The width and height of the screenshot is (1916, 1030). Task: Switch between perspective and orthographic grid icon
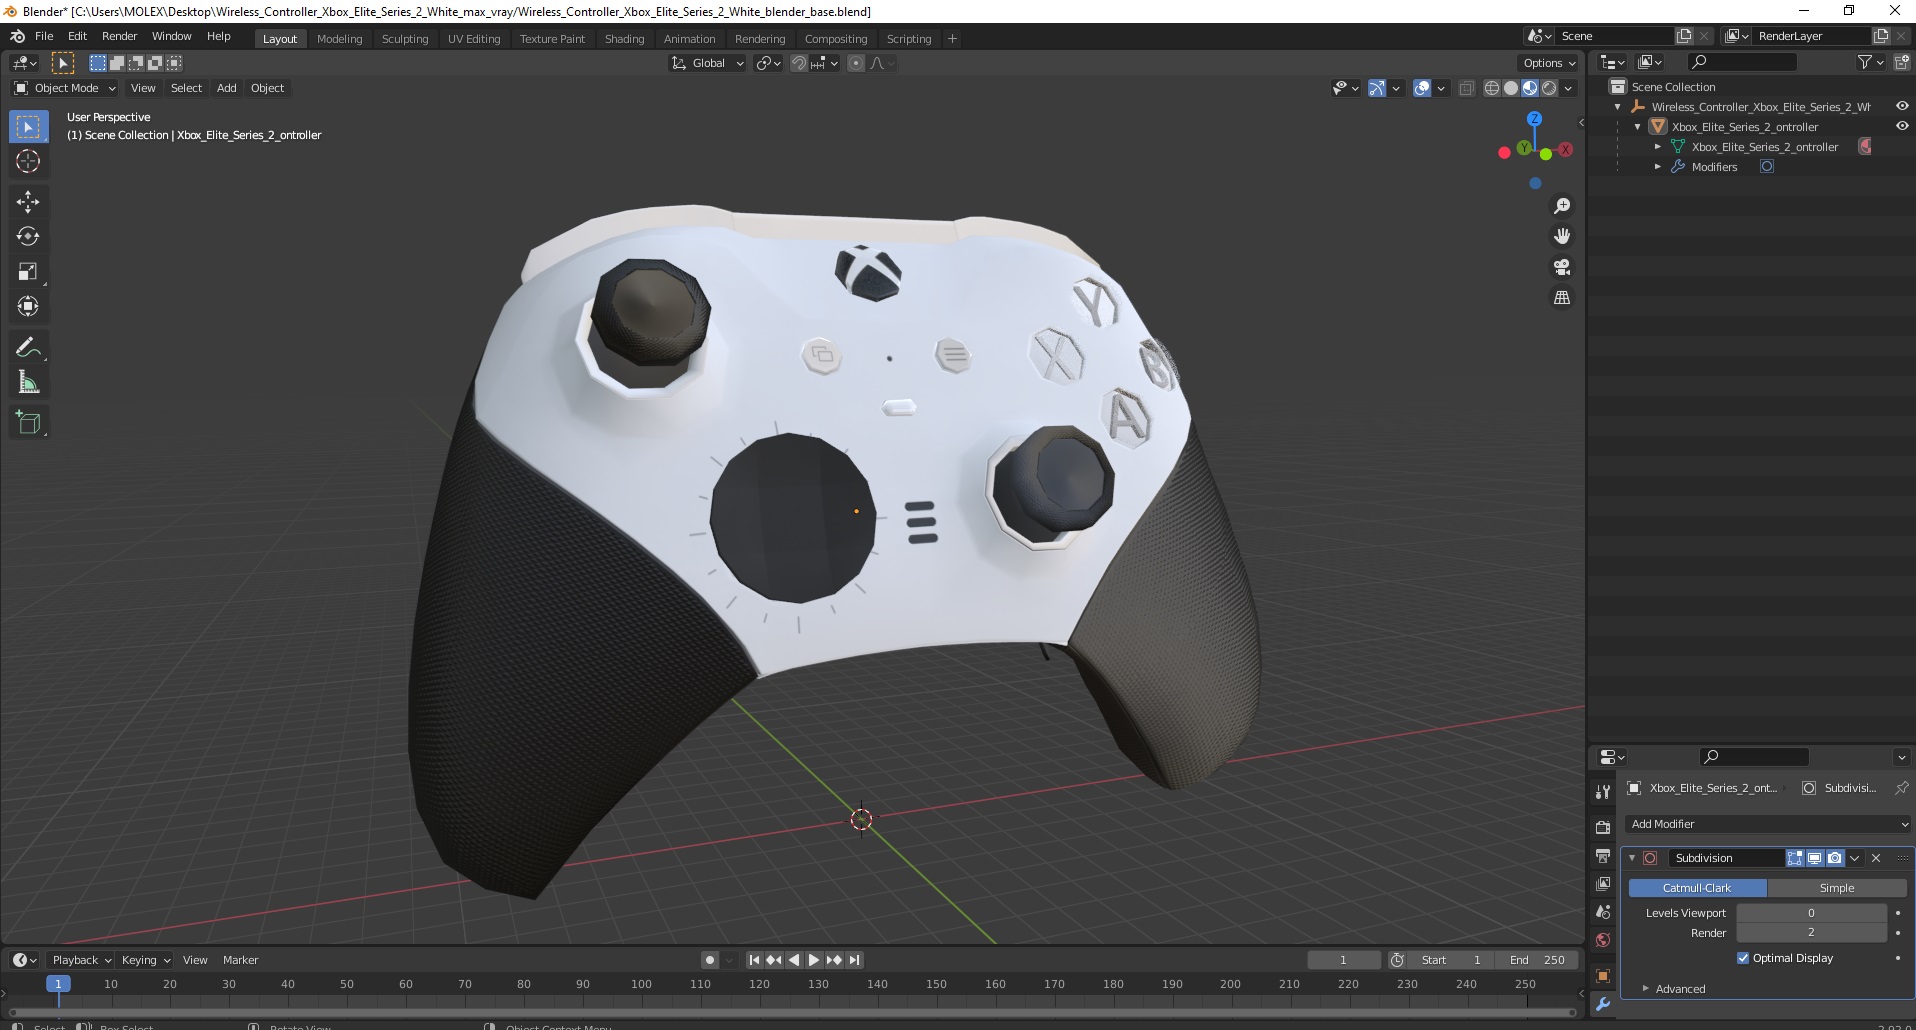click(1561, 298)
